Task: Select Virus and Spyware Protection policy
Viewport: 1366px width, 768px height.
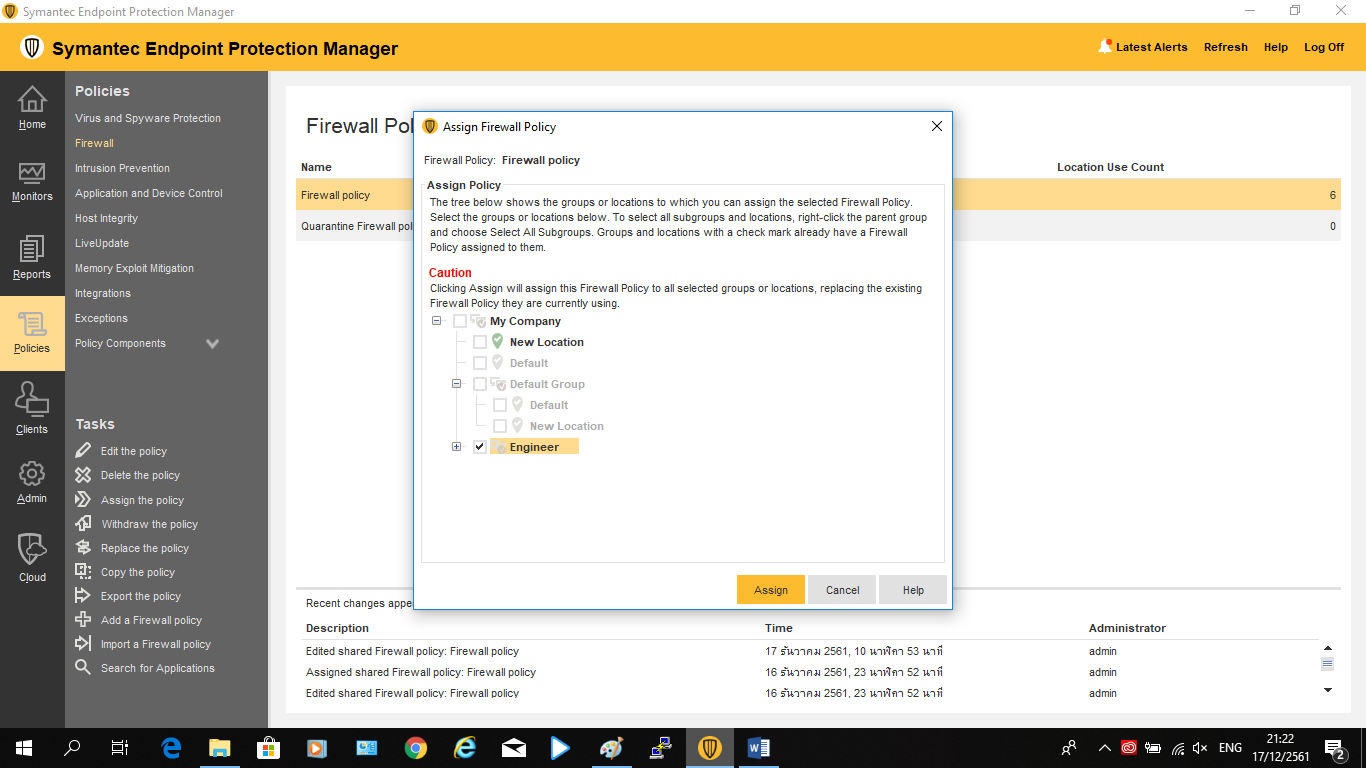Action: (147, 118)
